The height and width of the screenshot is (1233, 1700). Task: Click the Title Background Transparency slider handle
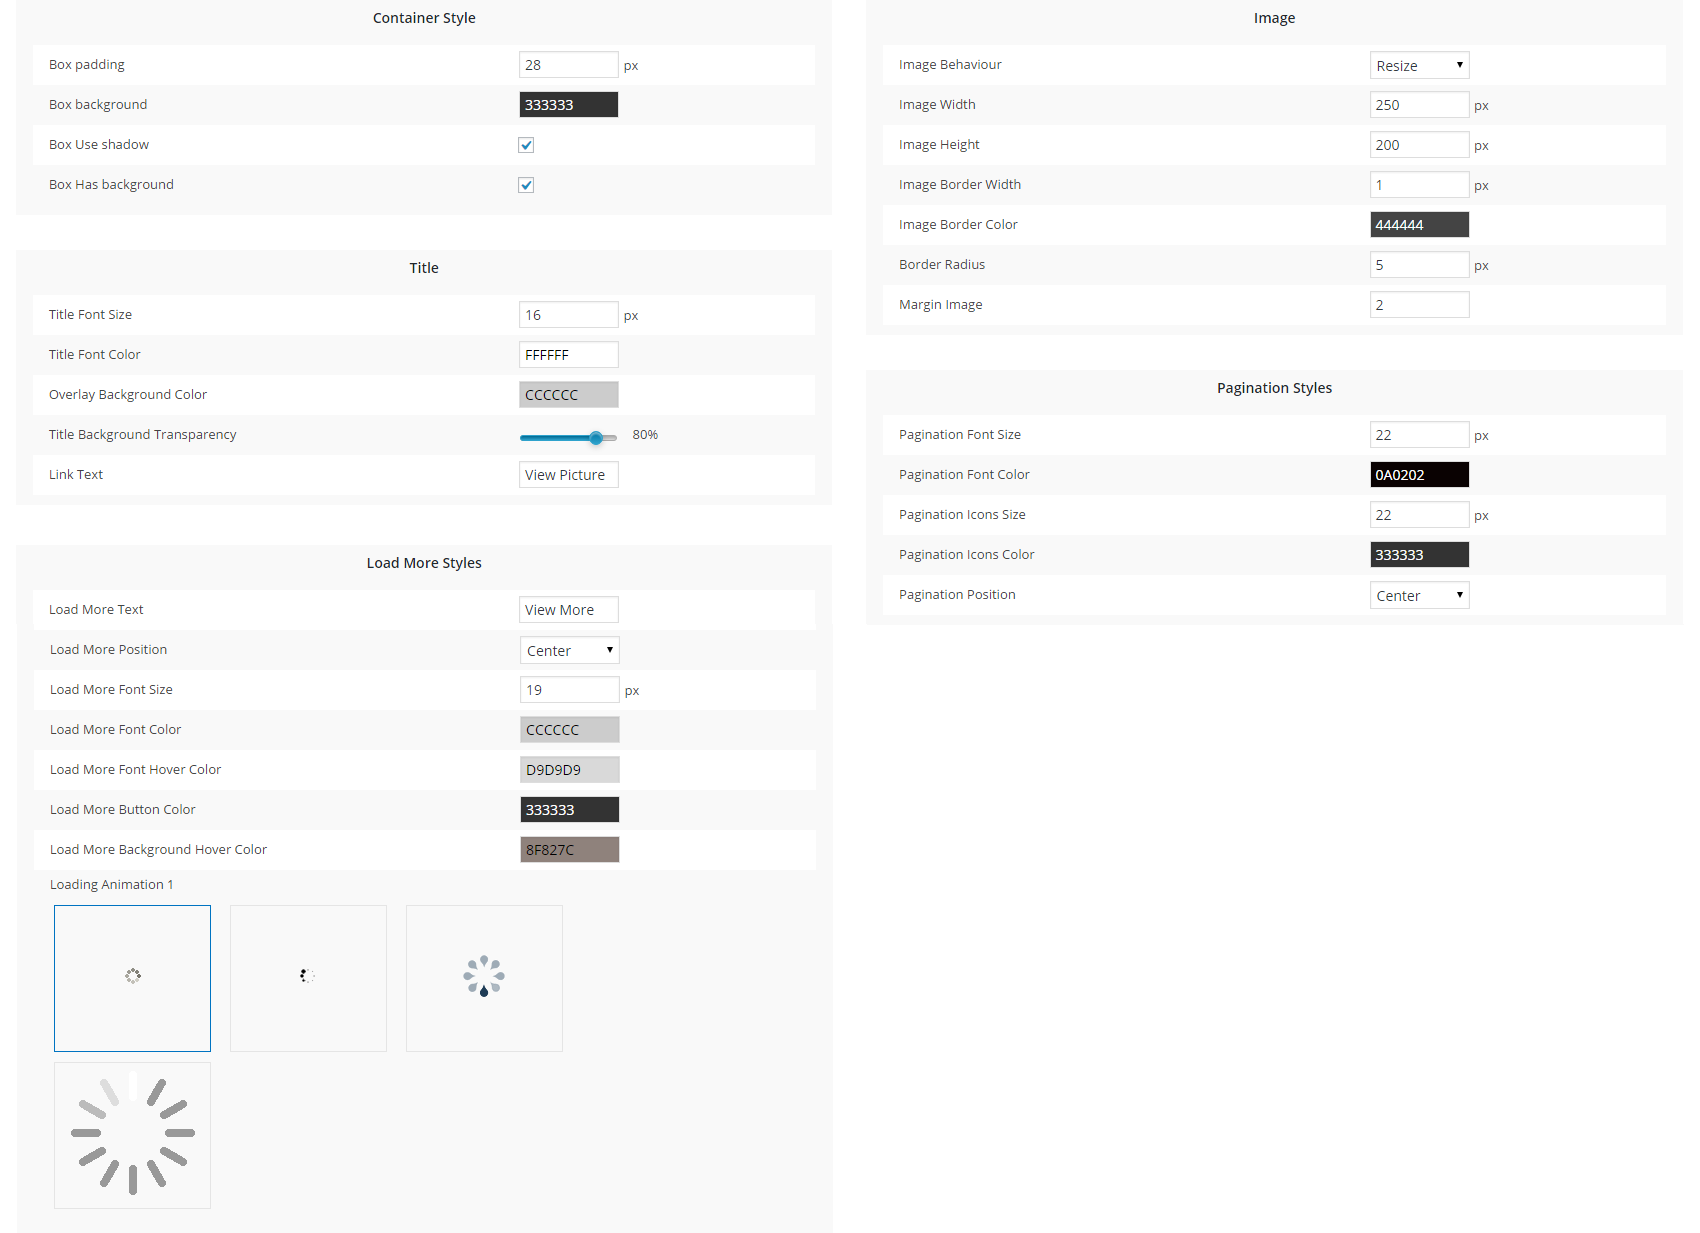596,437
